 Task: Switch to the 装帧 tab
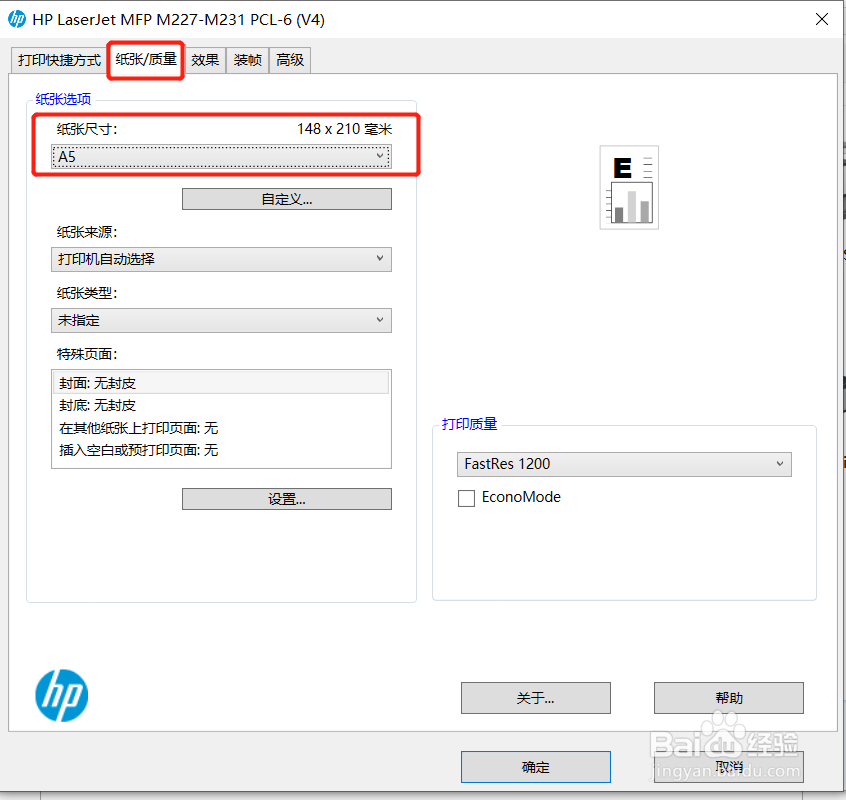248,60
